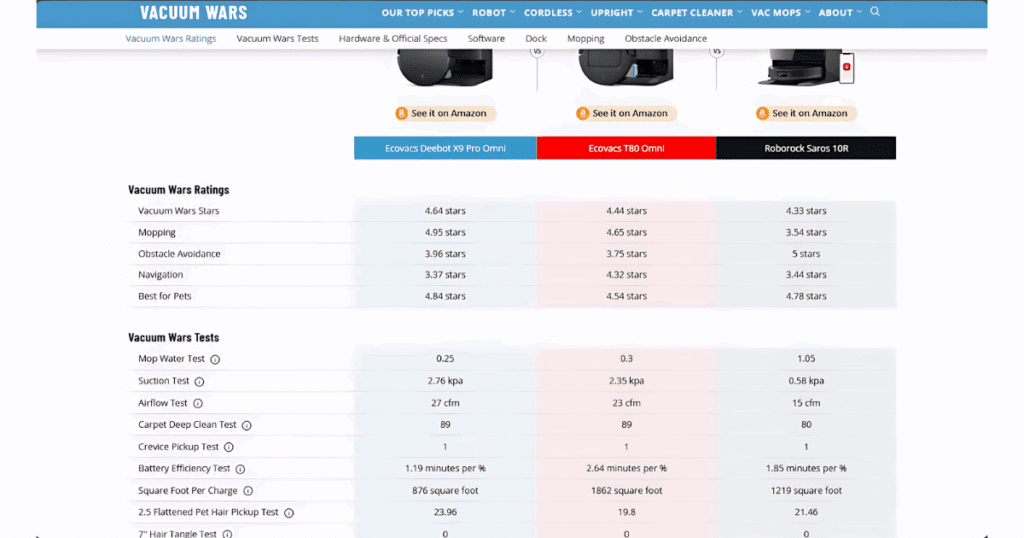Image resolution: width=1024 pixels, height=538 pixels.
Task: Open the Carpet Cleaner navigation menu
Action: tap(696, 13)
